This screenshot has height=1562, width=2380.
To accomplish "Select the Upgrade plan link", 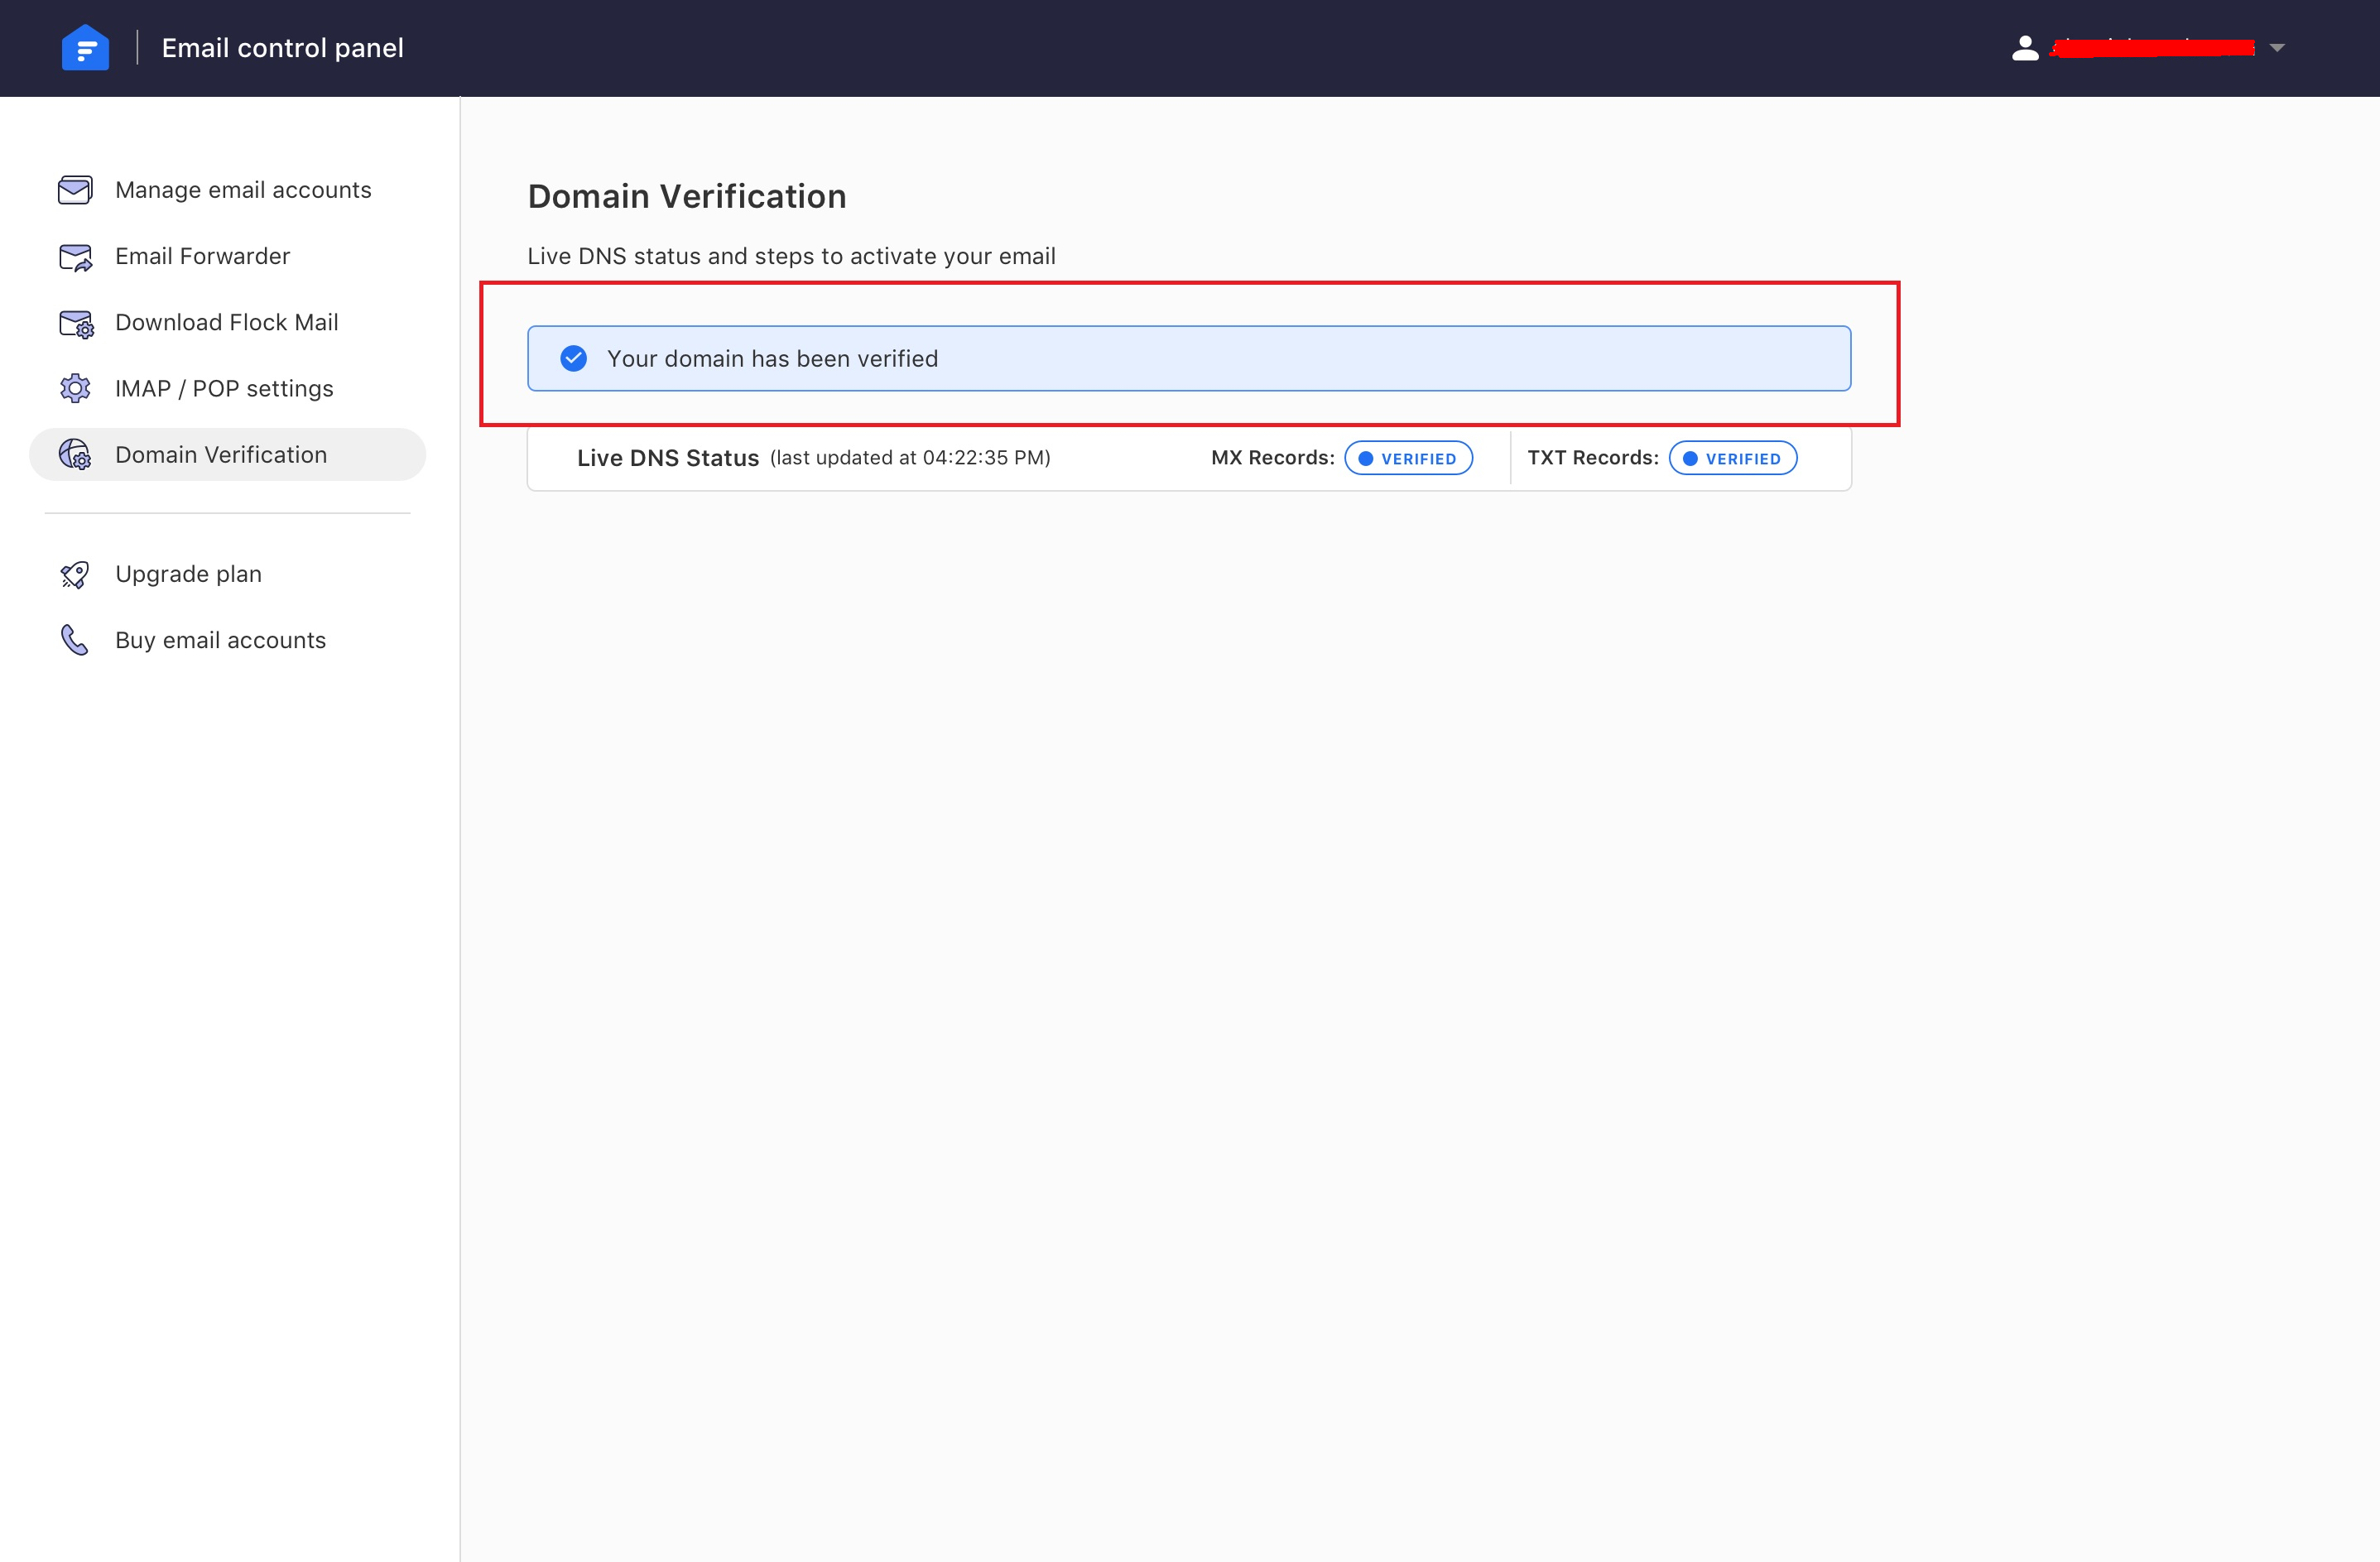I will tap(188, 574).
